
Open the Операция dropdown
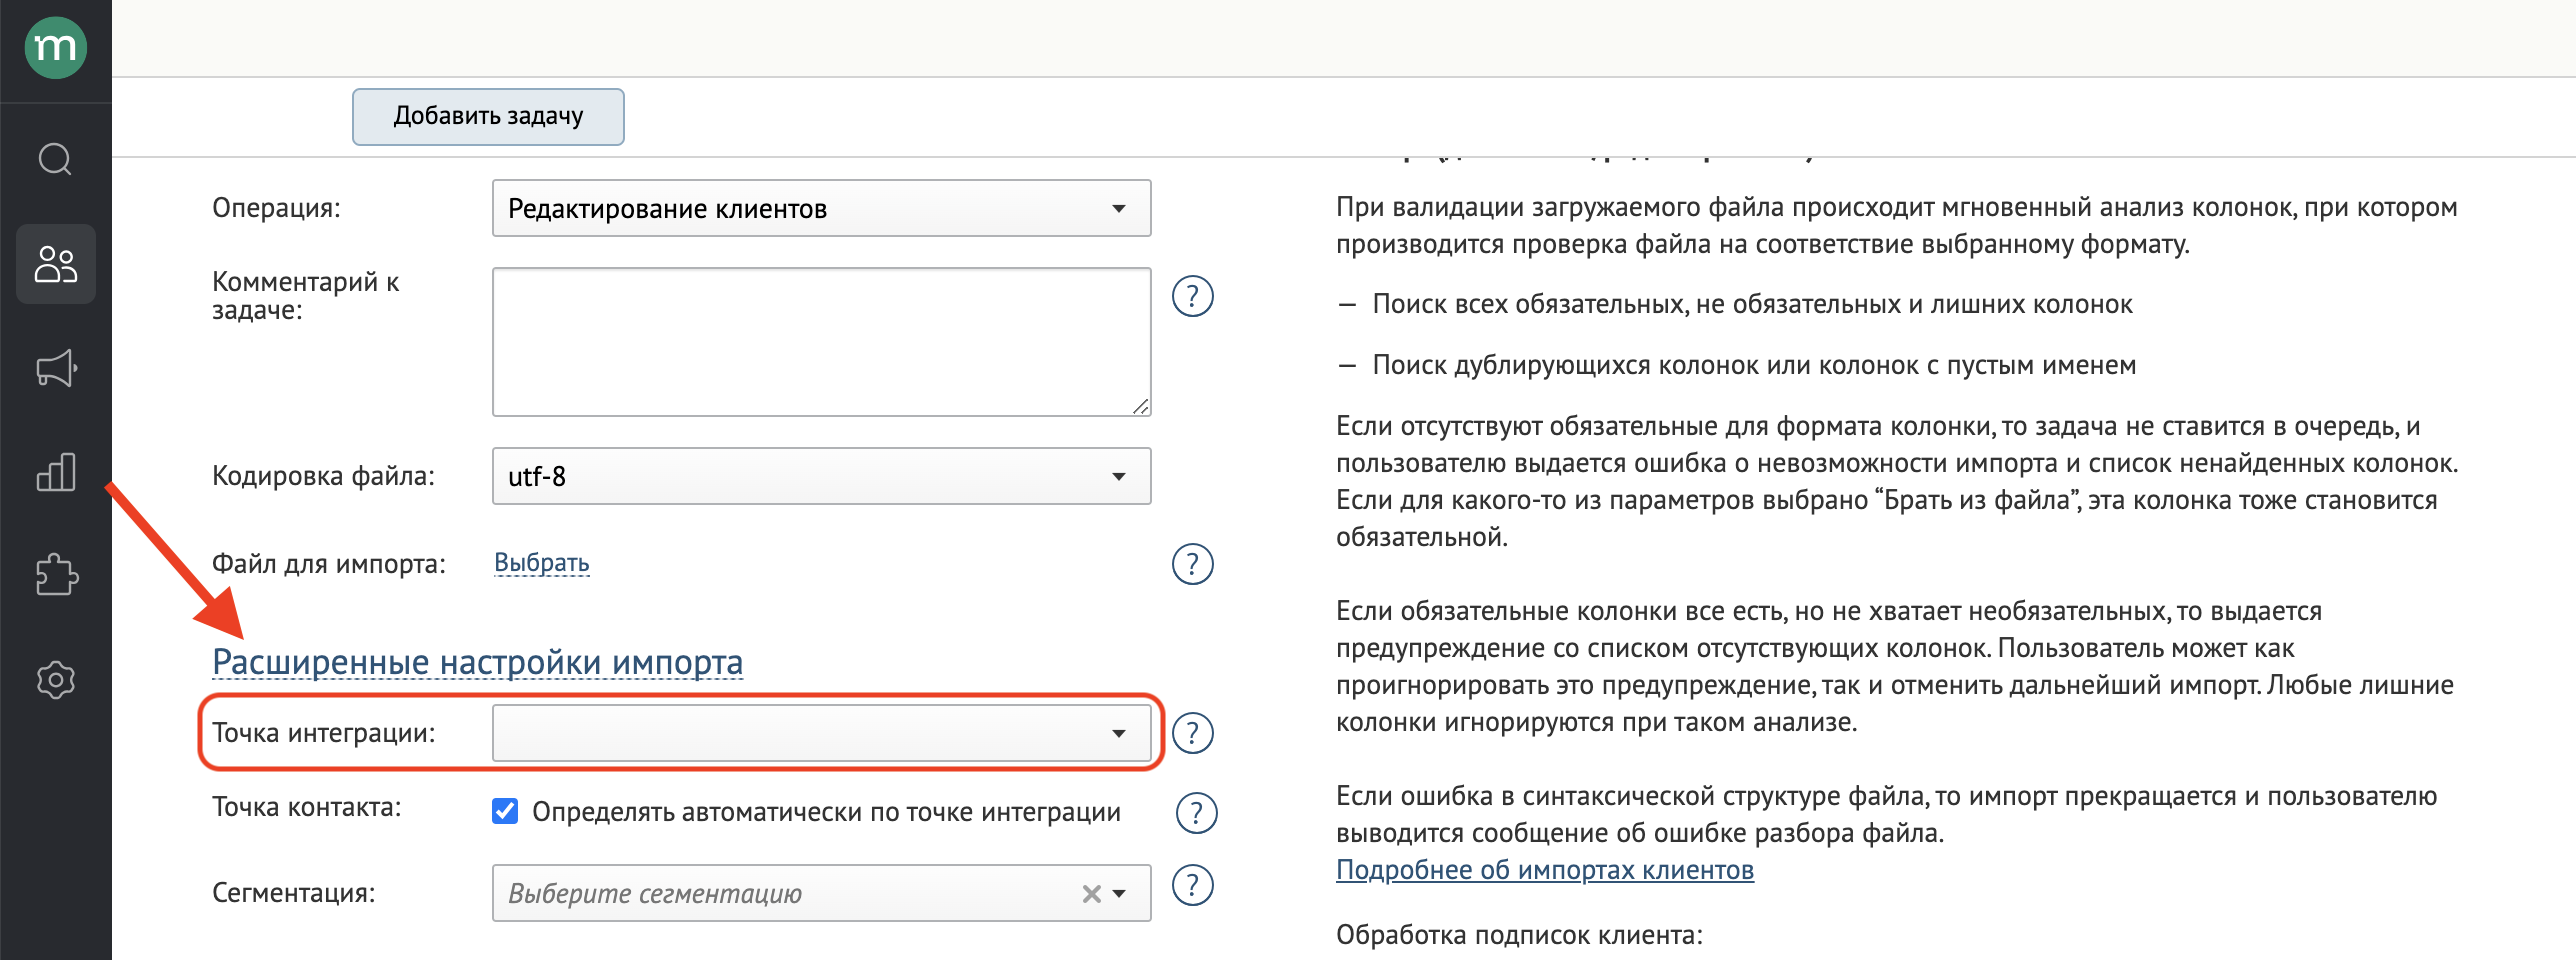[x=821, y=208]
